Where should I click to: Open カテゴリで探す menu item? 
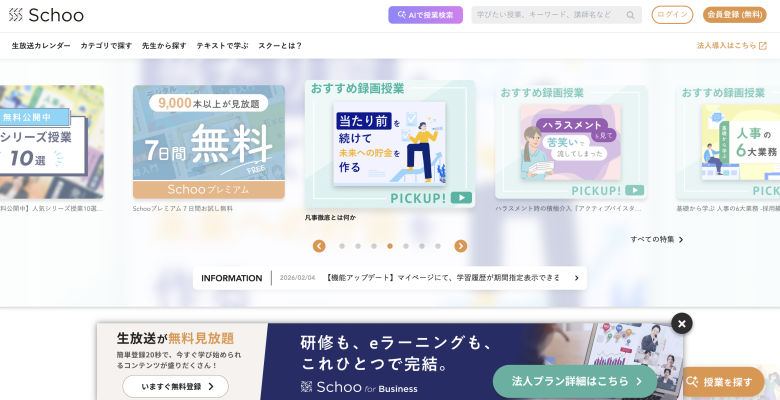pos(106,45)
